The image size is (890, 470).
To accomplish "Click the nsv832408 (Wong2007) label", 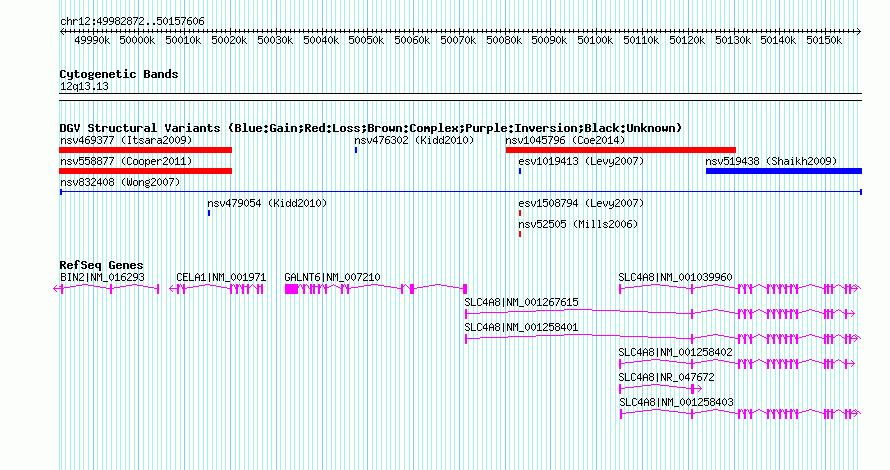I will 120,182.
